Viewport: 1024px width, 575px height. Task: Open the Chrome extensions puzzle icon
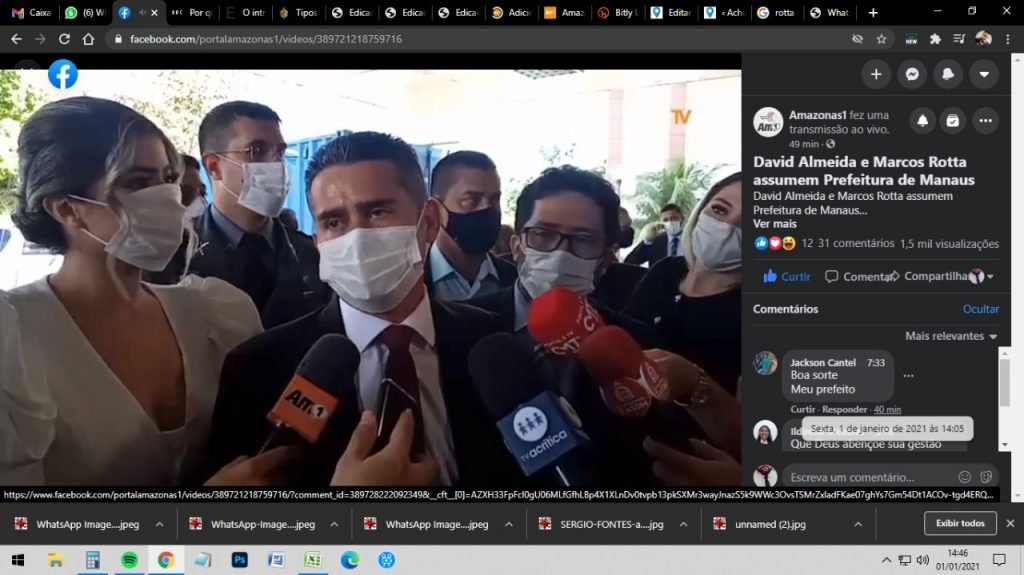[935, 39]
